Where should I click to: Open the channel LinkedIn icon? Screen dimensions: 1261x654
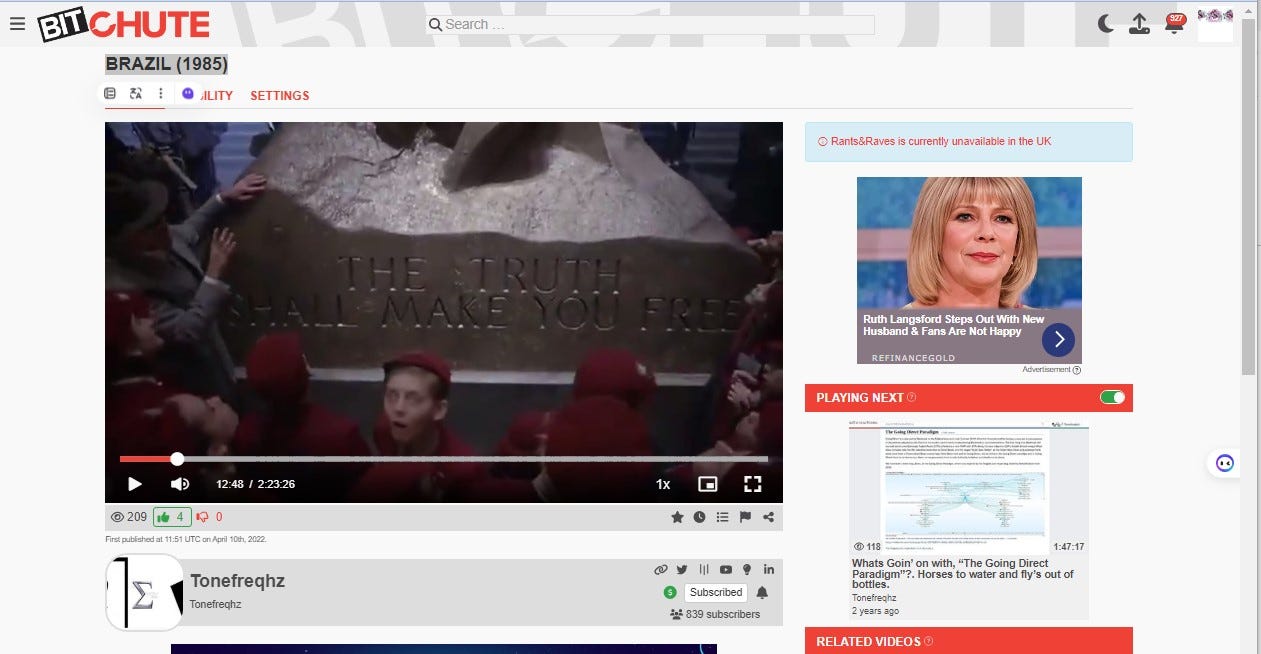pos(769,569)
